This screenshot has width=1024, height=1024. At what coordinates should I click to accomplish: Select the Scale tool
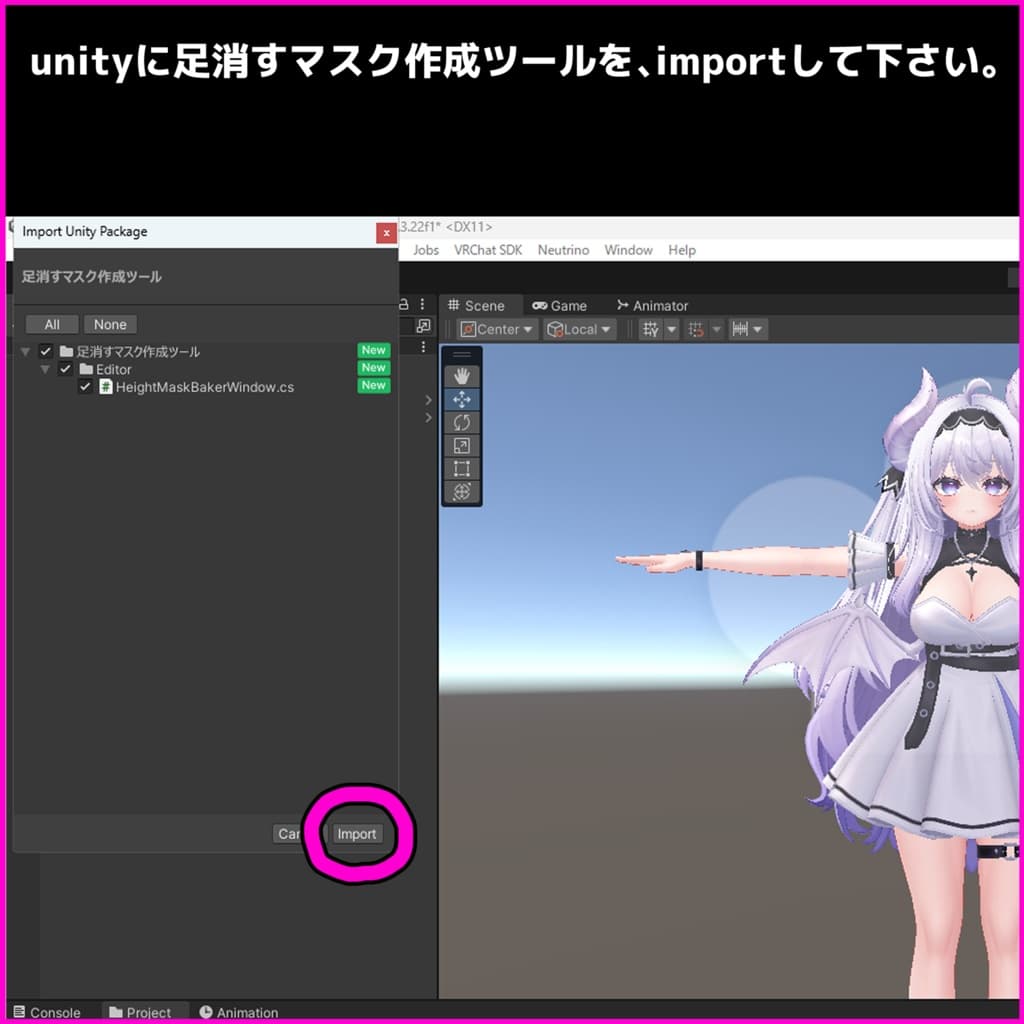click(x=461, y=445)
